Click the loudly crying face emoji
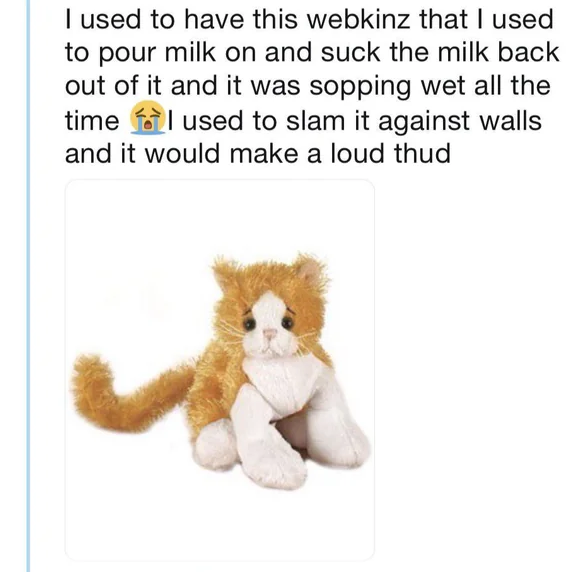 click(x=147, y=117)
